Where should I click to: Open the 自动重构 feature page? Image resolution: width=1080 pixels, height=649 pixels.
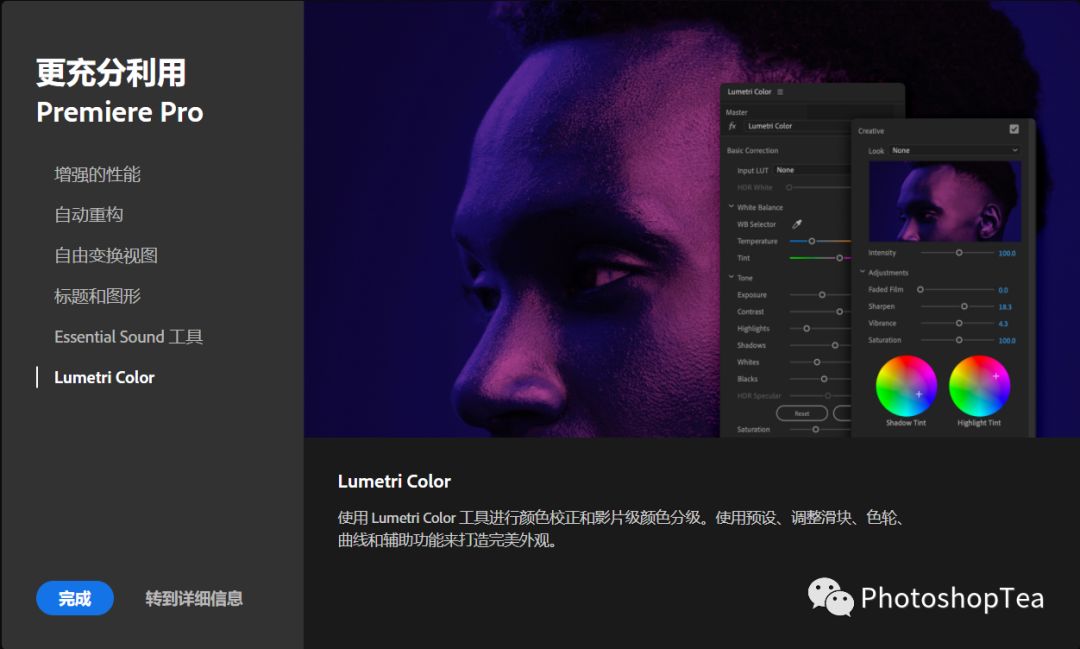89,215
